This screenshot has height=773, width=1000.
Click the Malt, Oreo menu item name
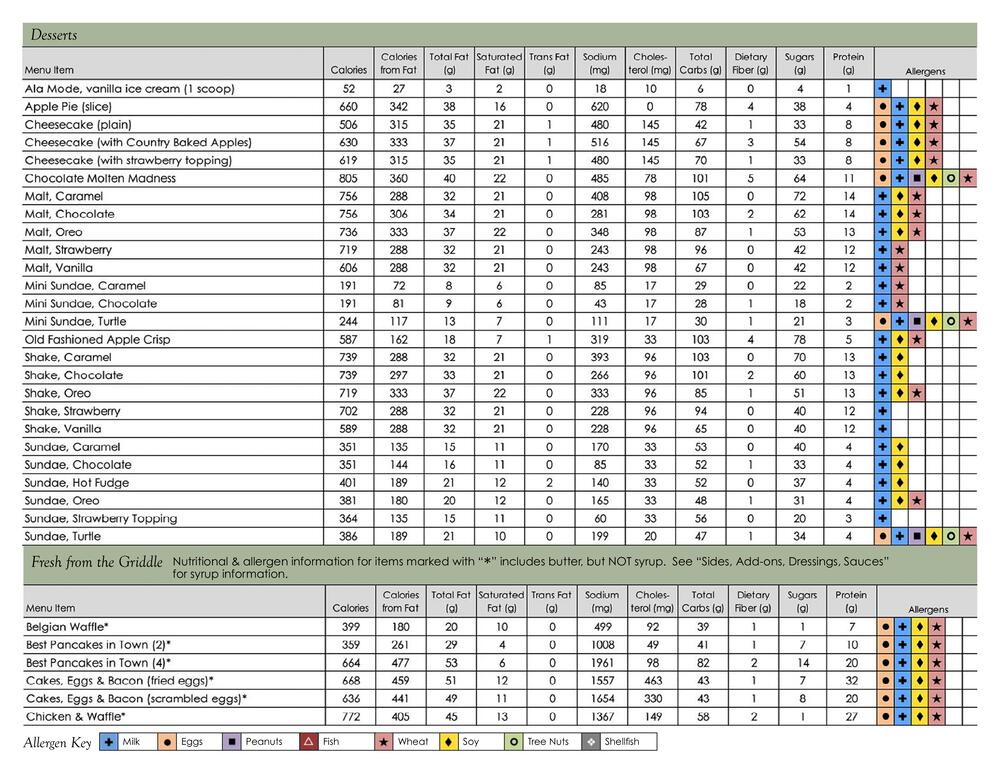(x=60, y=232)
